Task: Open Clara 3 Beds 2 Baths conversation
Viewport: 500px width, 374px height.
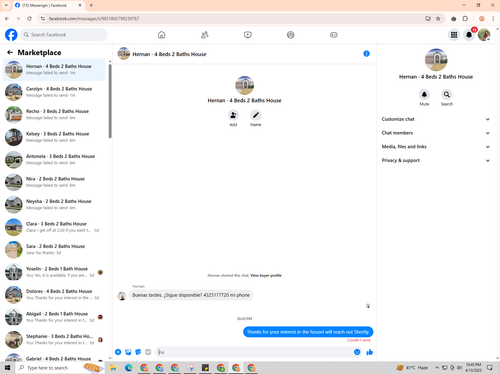Action: coord(54,227)
